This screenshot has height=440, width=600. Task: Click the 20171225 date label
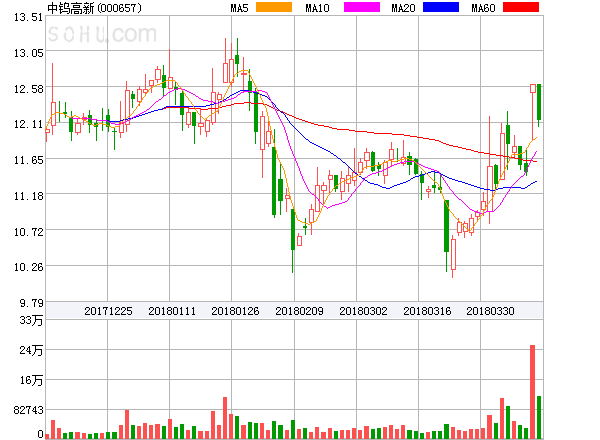108,311
